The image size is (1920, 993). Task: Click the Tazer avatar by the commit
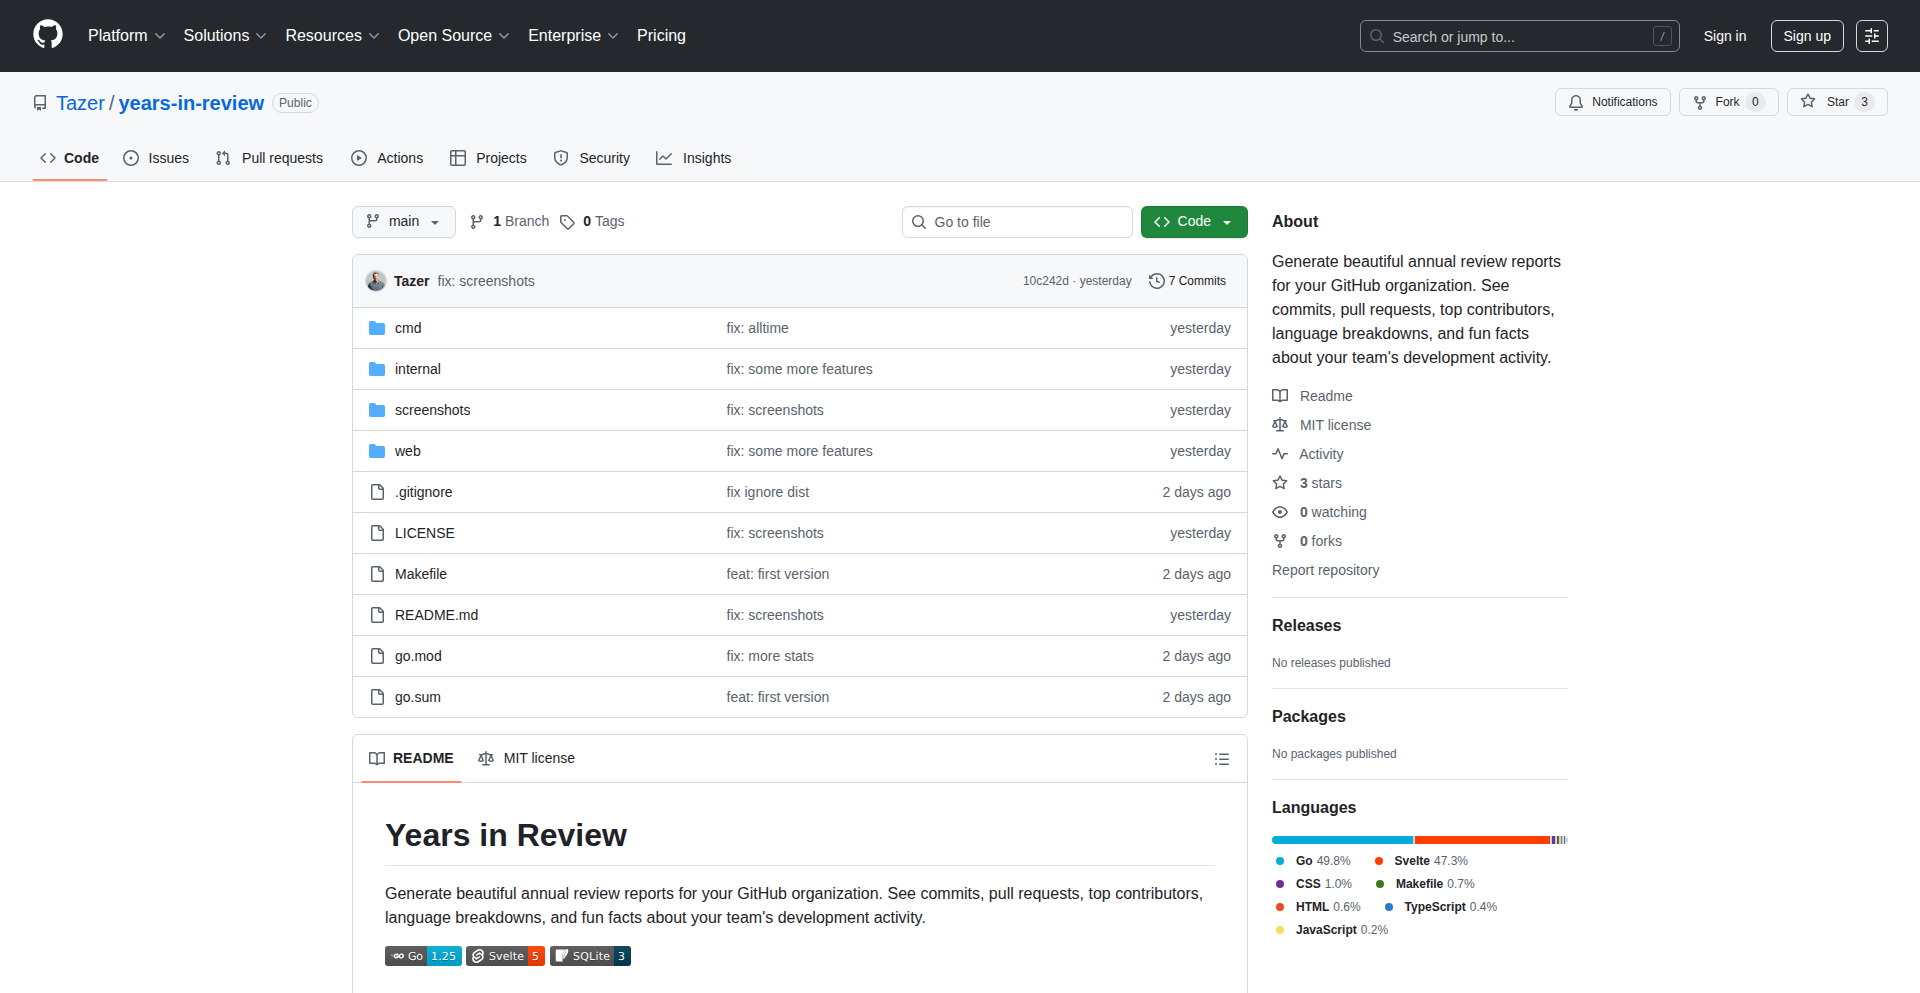[375, 281]
